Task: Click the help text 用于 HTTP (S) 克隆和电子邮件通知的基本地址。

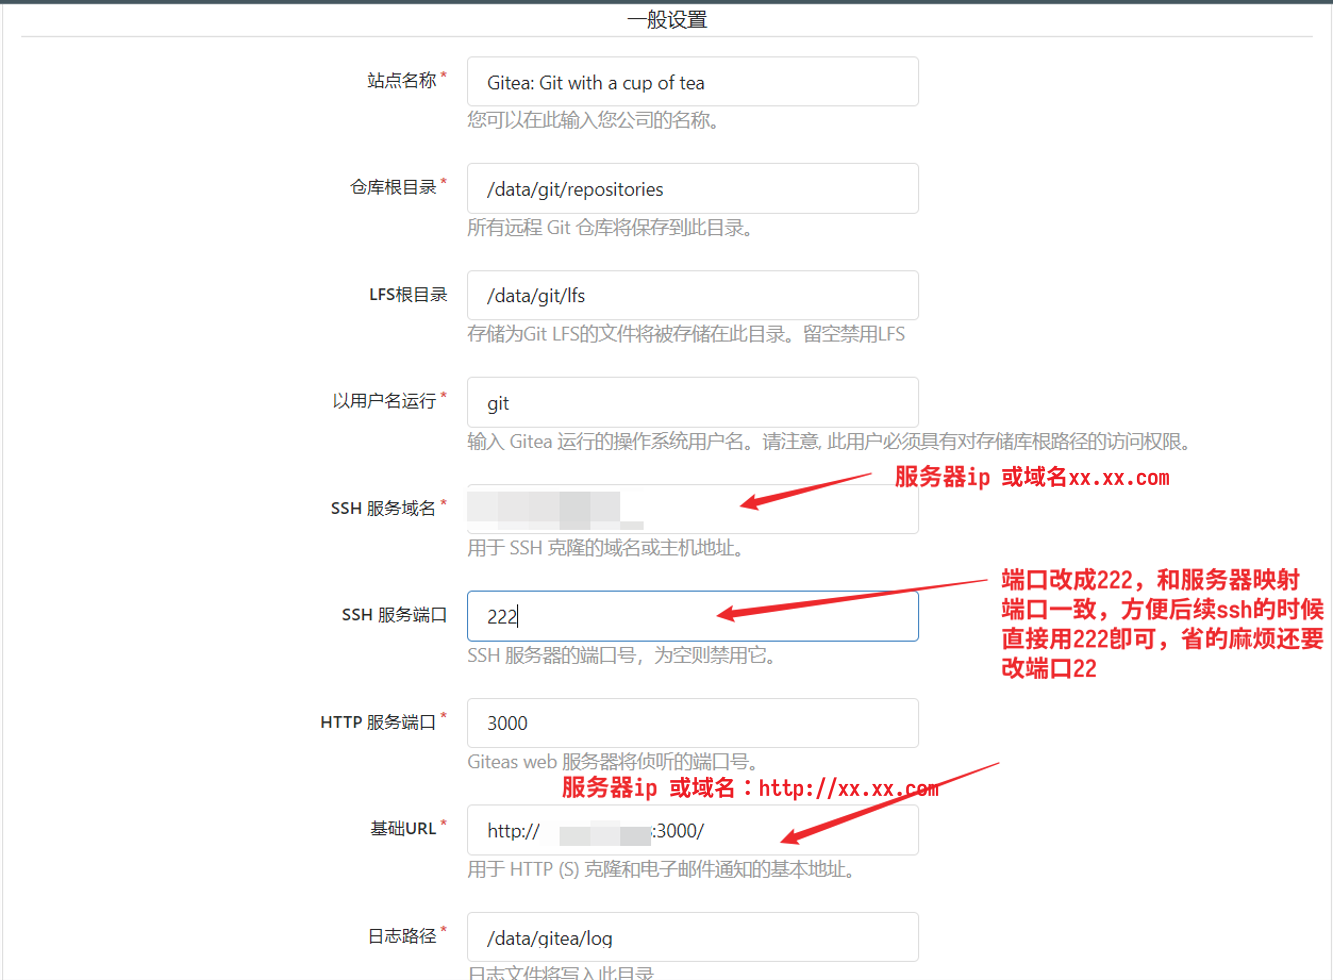Action: 661,869
